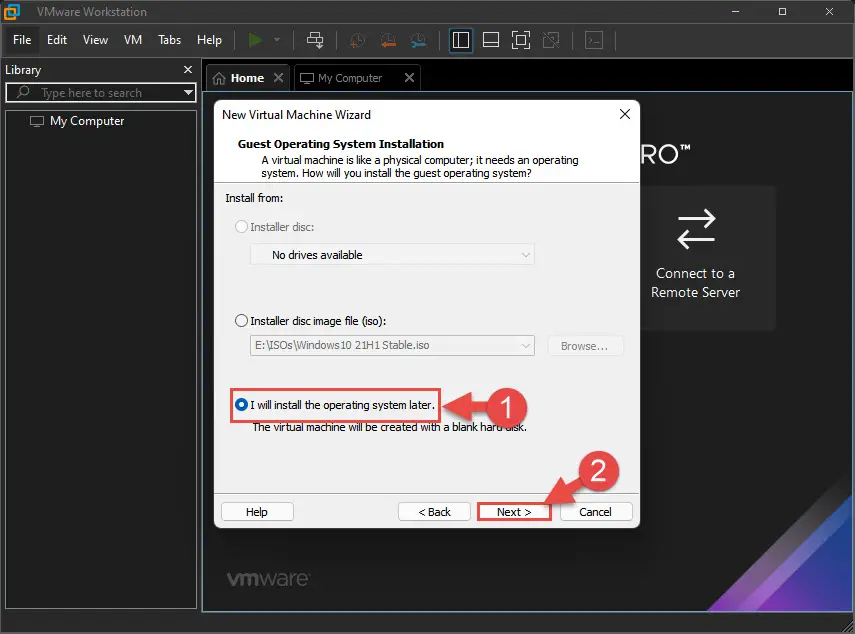Maximize the VMware Workstation window
Screen dimensions: 855x634
coord(782,11)
